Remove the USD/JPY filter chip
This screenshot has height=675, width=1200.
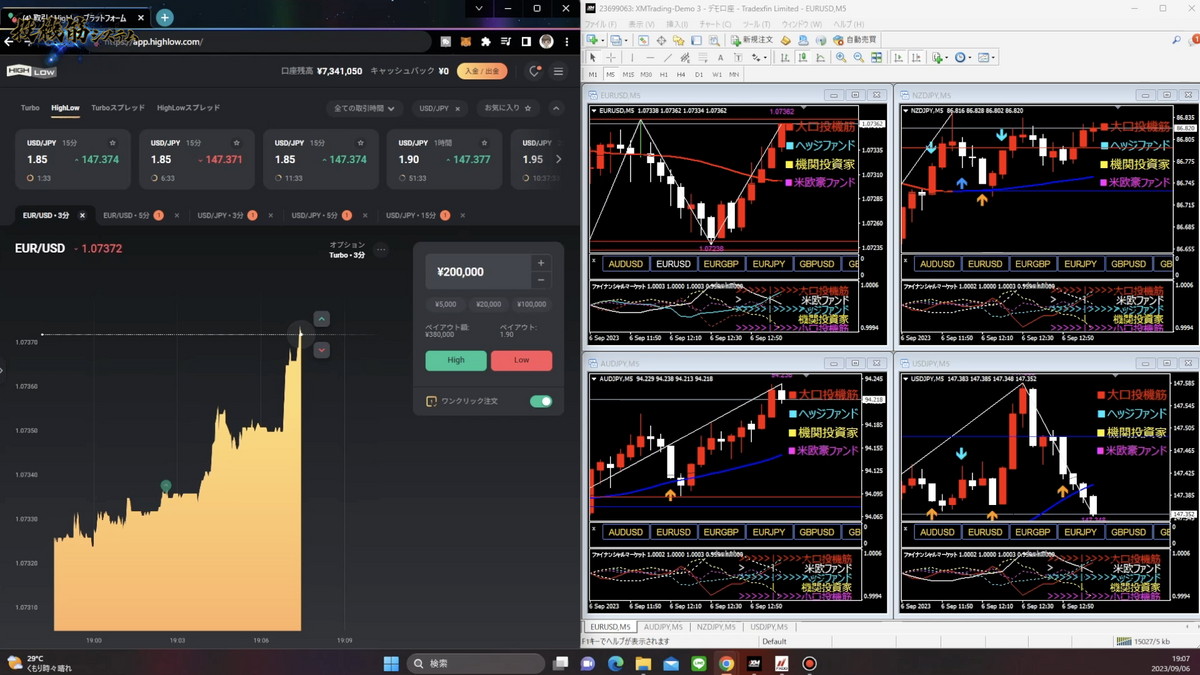[458, 108]
